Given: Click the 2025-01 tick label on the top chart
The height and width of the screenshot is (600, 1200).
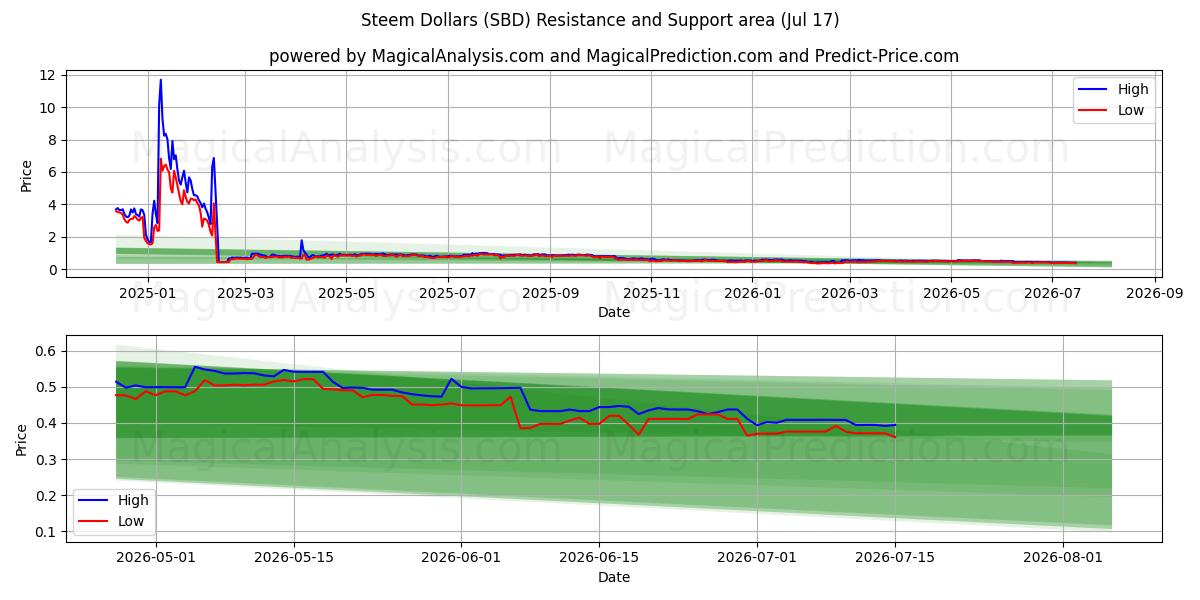Looking at the screenshot, I should (x=147, y=293).
